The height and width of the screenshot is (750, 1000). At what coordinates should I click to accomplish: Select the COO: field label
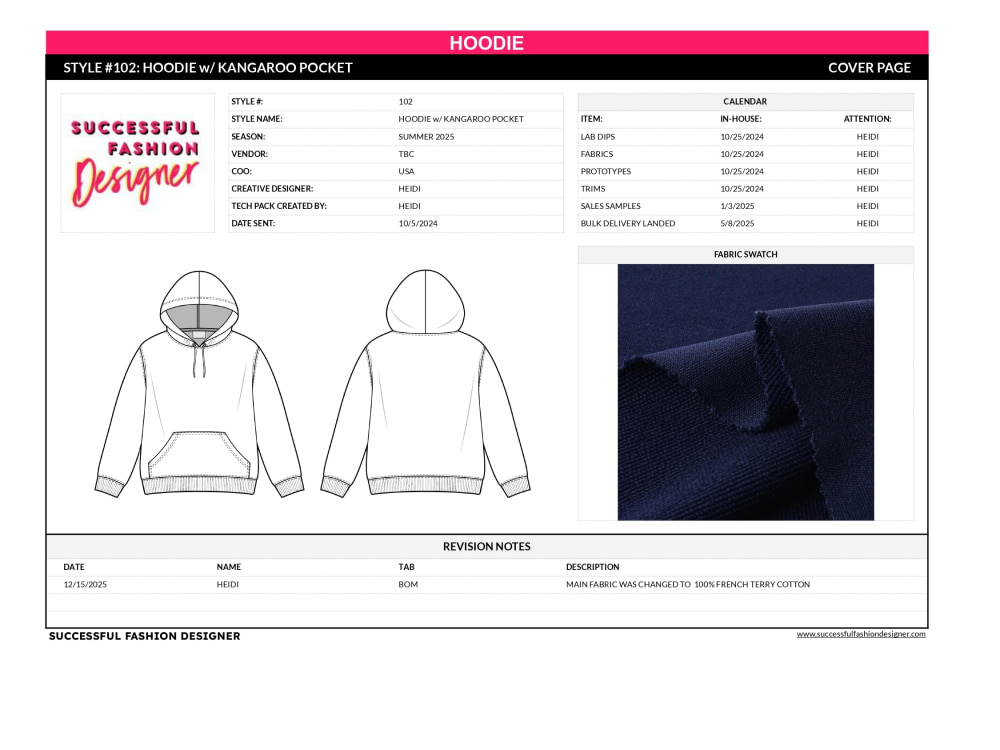(241, 171)
